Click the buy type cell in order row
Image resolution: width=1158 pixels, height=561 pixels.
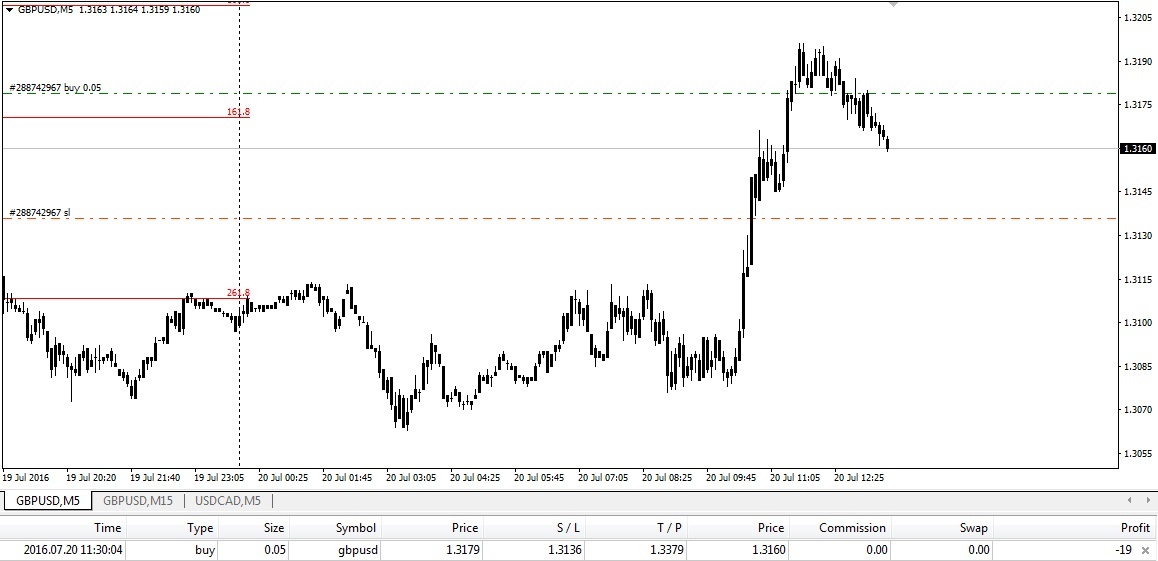[x=204, y=550]
